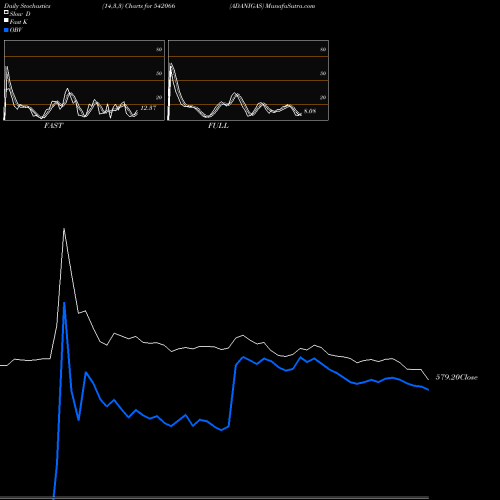Click the peak of the white Close price line
Image resolution: width=500 pixels, height=500 pixels.
[64, 229]
